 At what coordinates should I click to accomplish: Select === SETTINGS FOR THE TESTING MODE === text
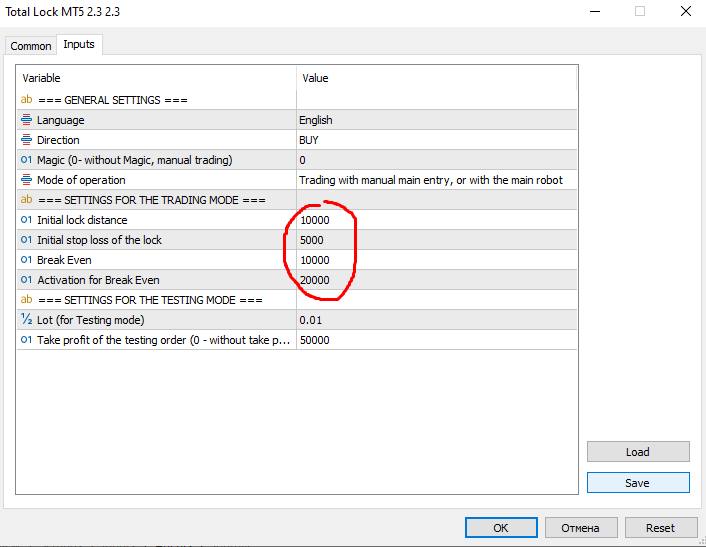pos(150,300)
